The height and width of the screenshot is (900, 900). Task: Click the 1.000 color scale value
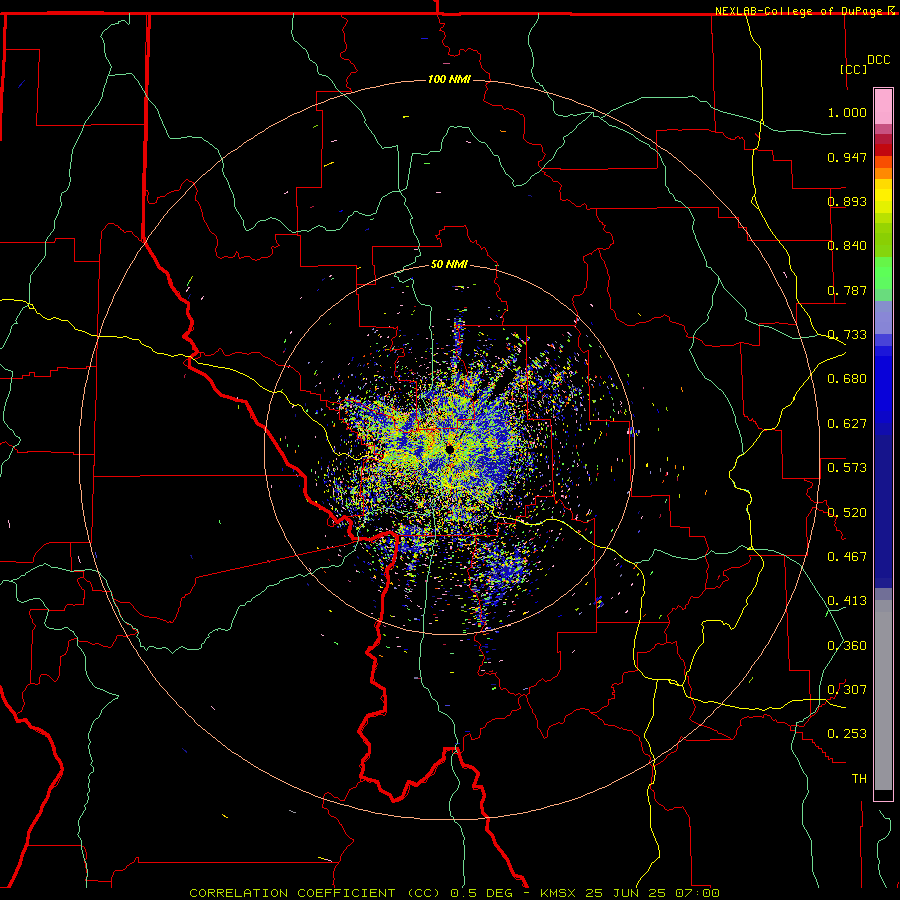point(847,112)
